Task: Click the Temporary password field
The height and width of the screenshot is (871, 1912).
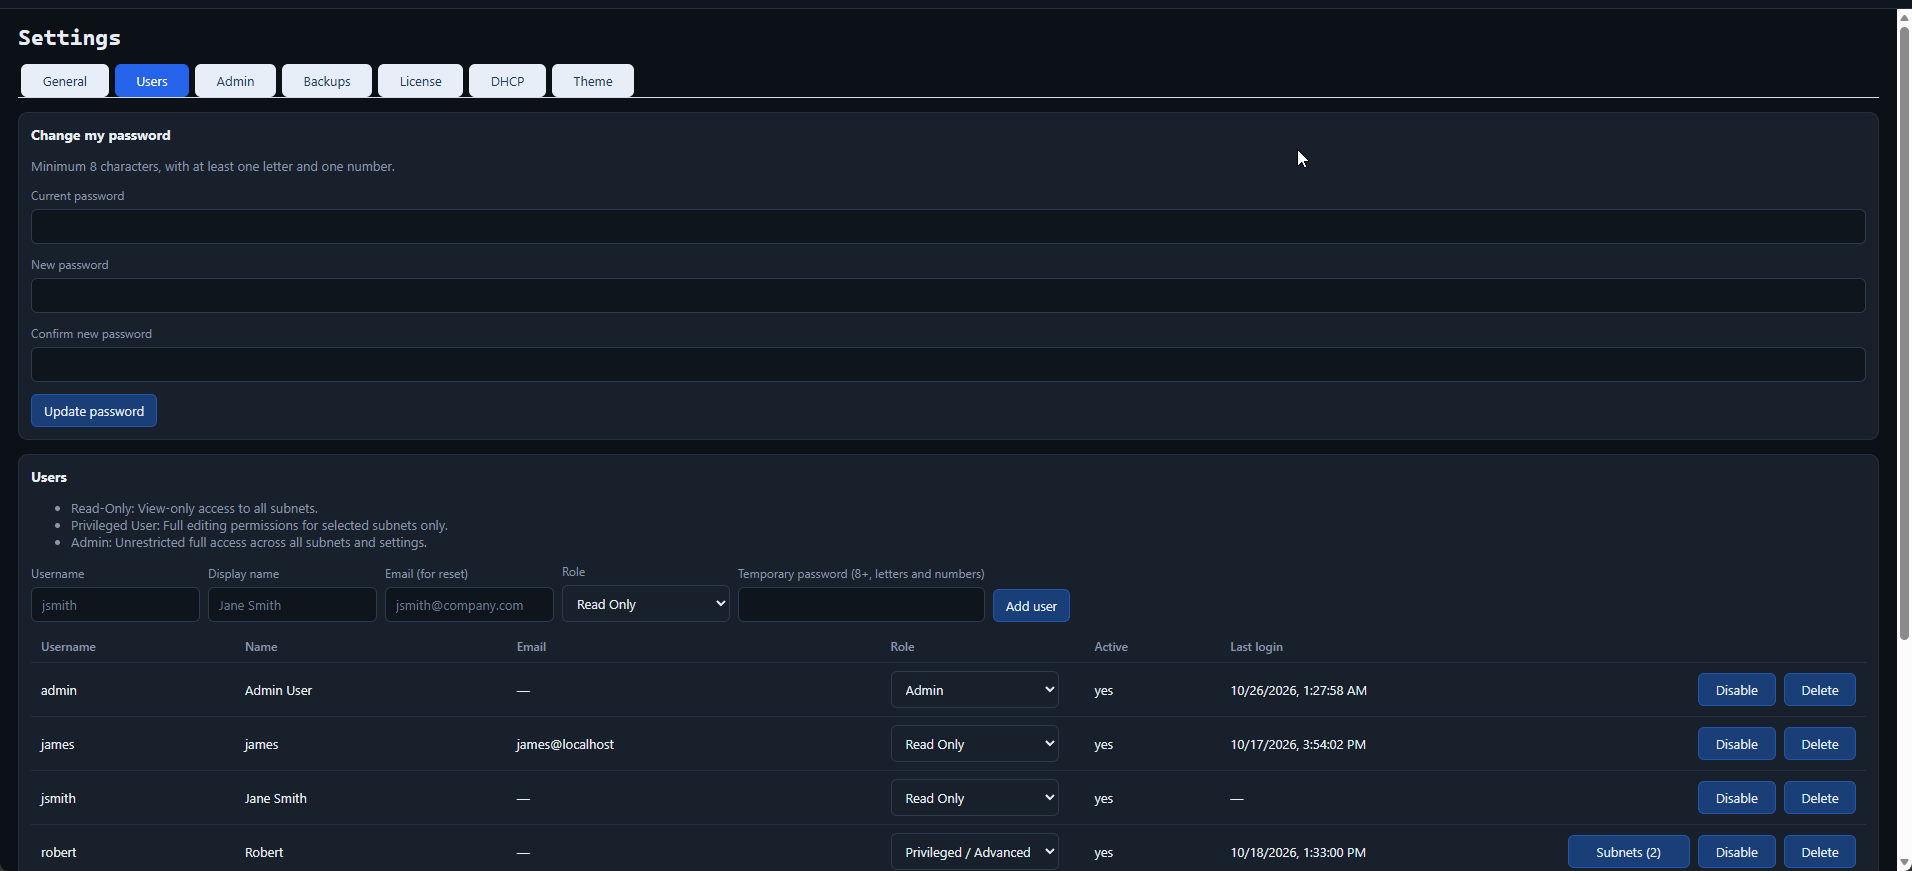Action: (861, 605)
